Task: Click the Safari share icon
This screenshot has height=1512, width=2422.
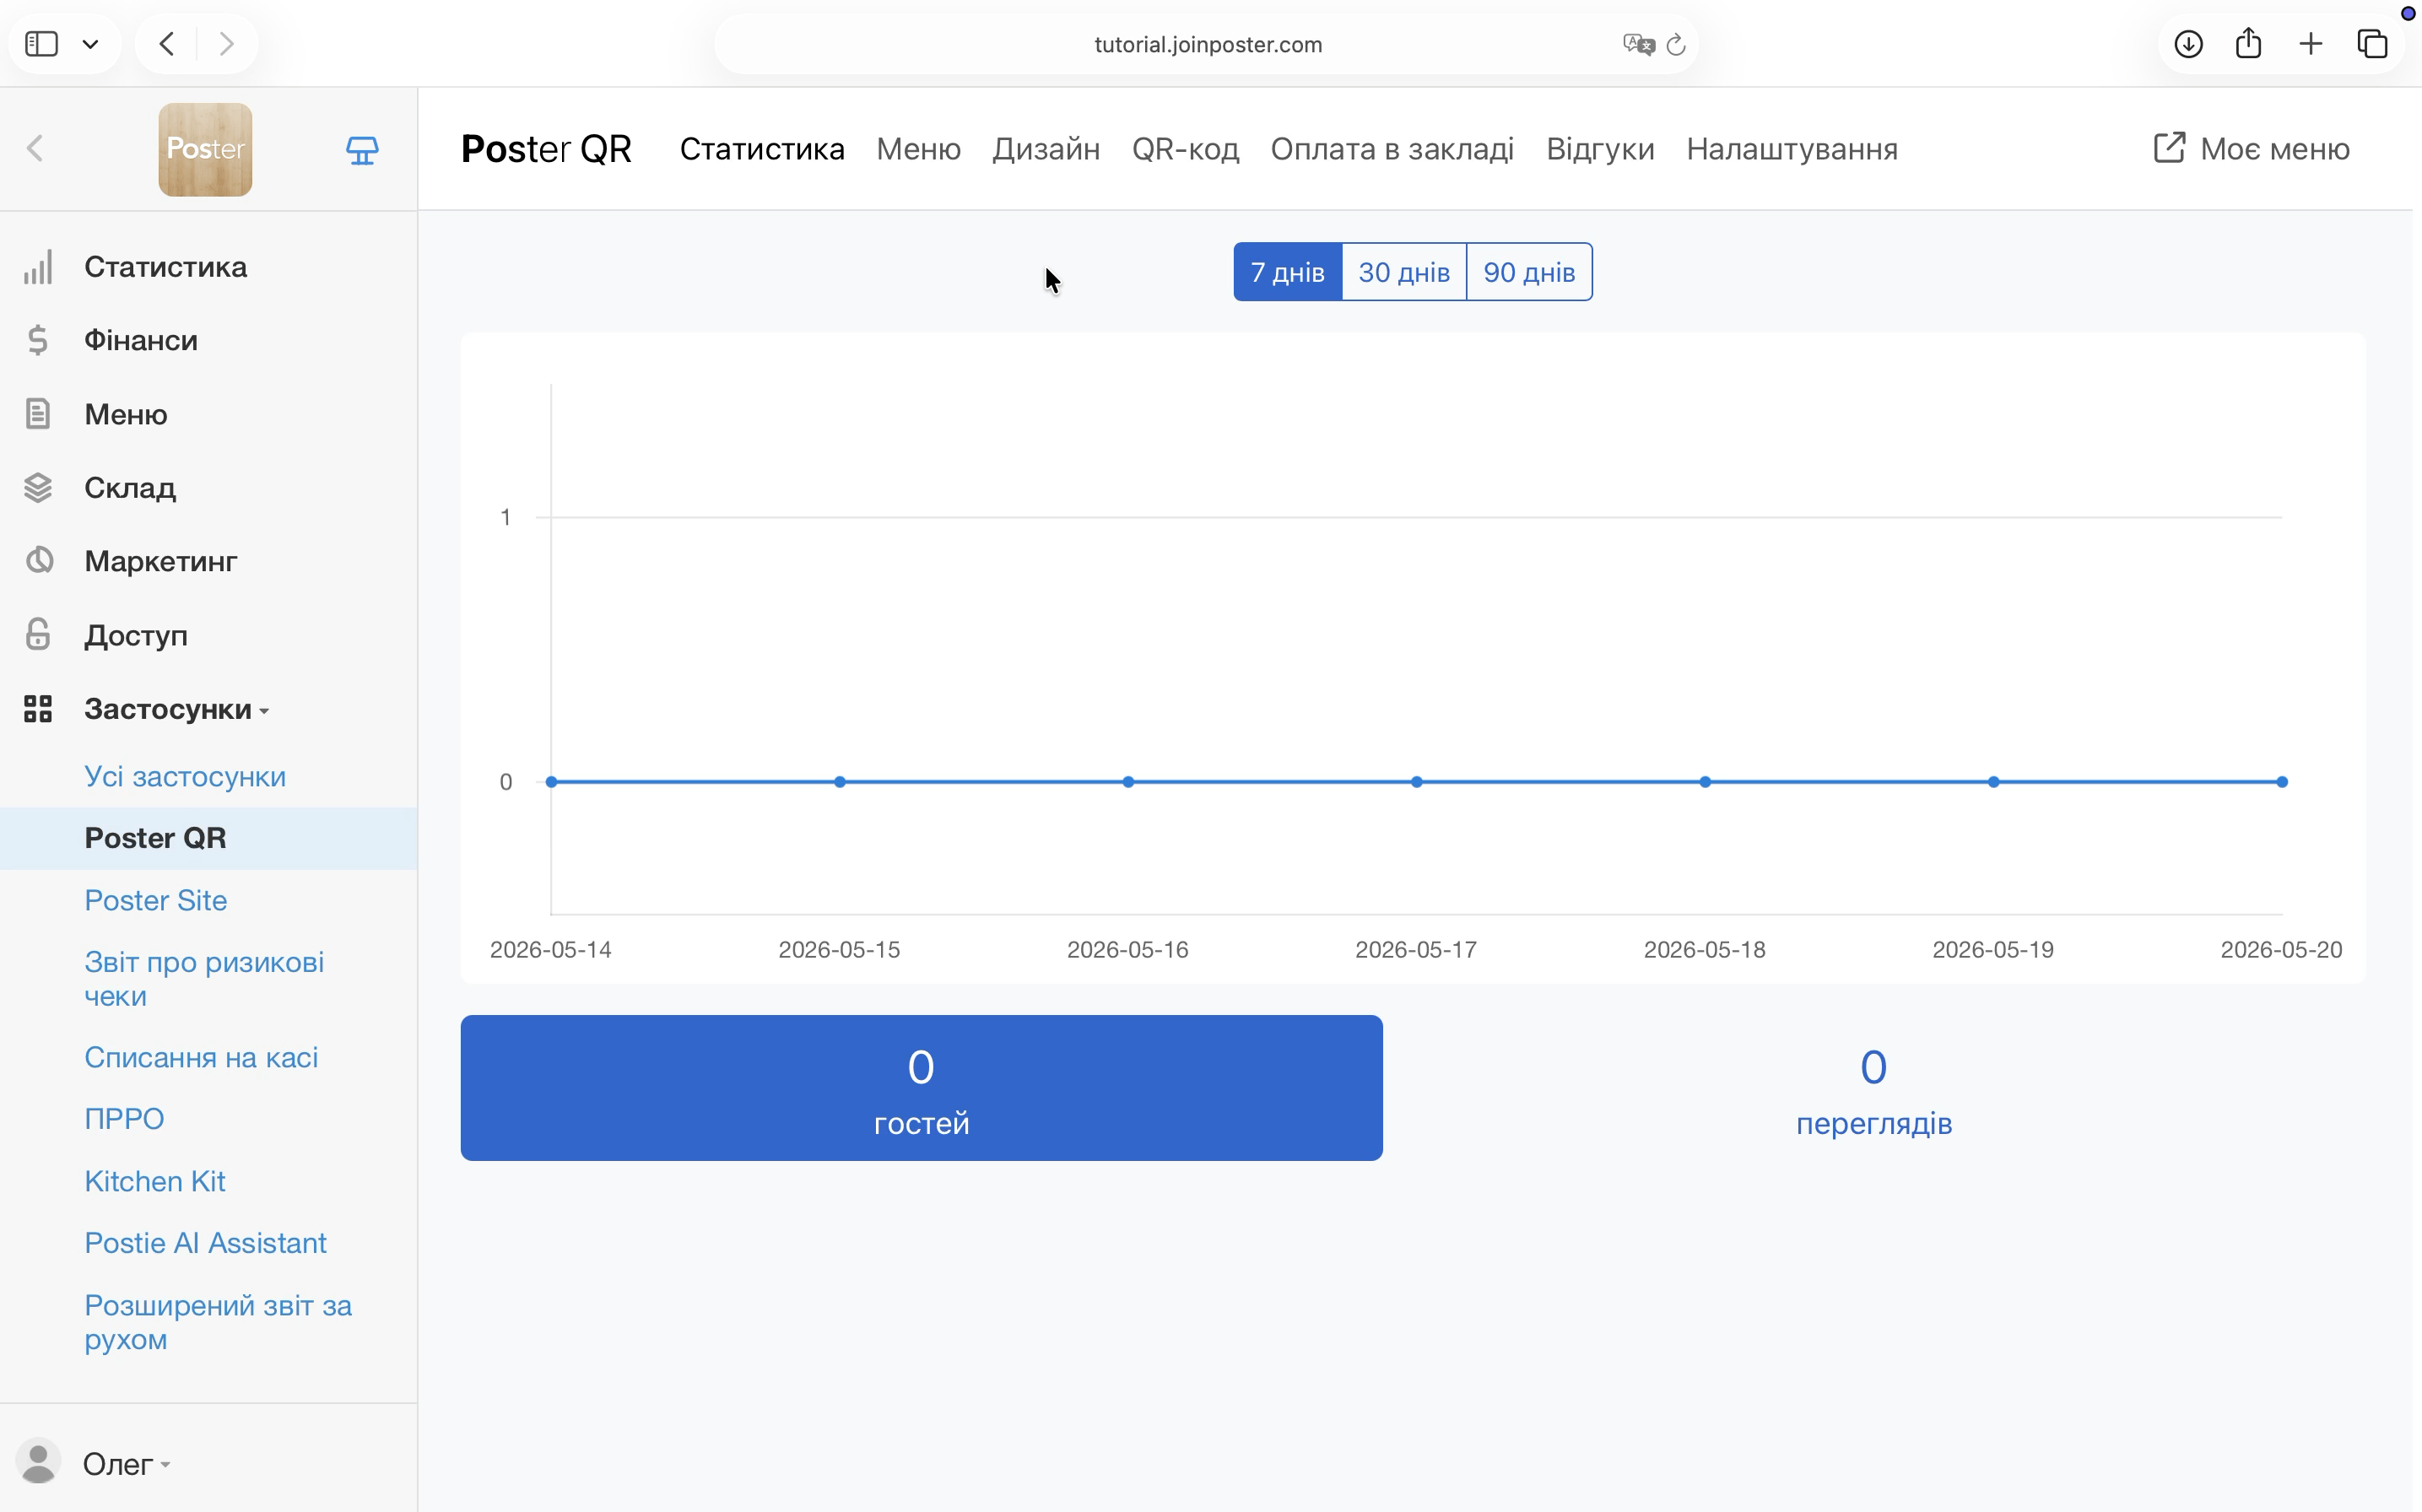Action: click(x=2248, y=43)
